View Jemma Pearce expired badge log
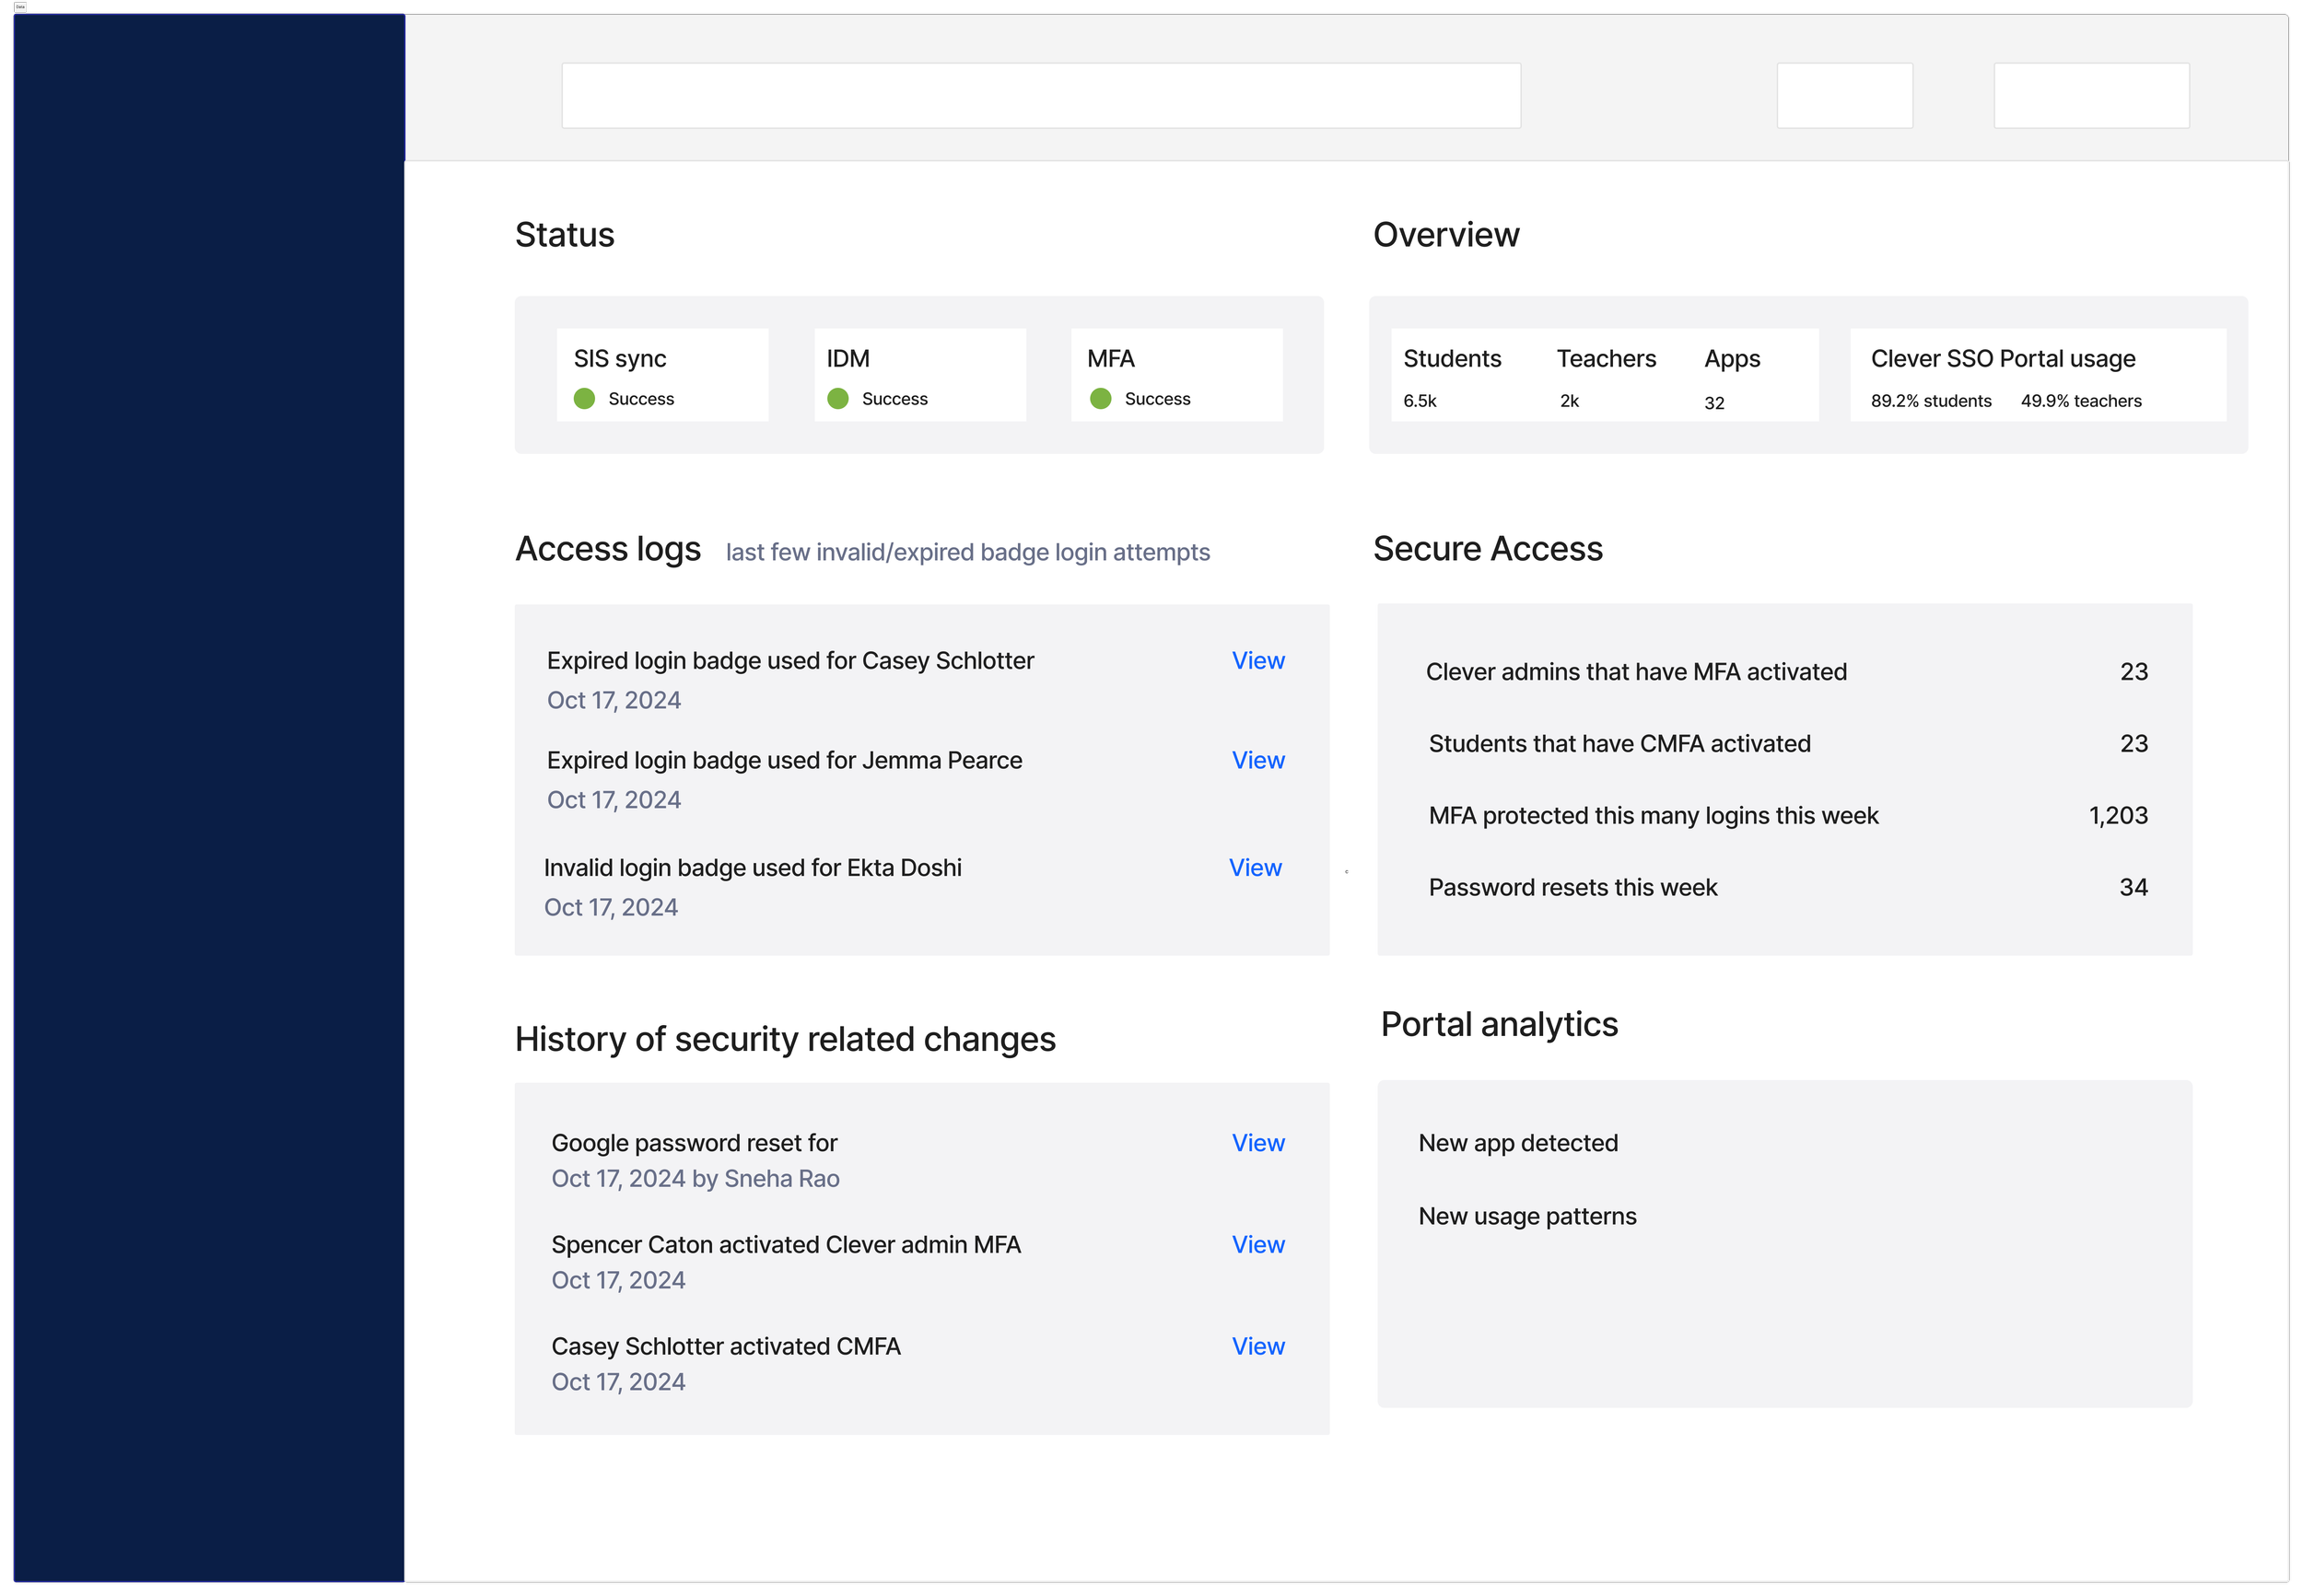 coord(1257,761)
